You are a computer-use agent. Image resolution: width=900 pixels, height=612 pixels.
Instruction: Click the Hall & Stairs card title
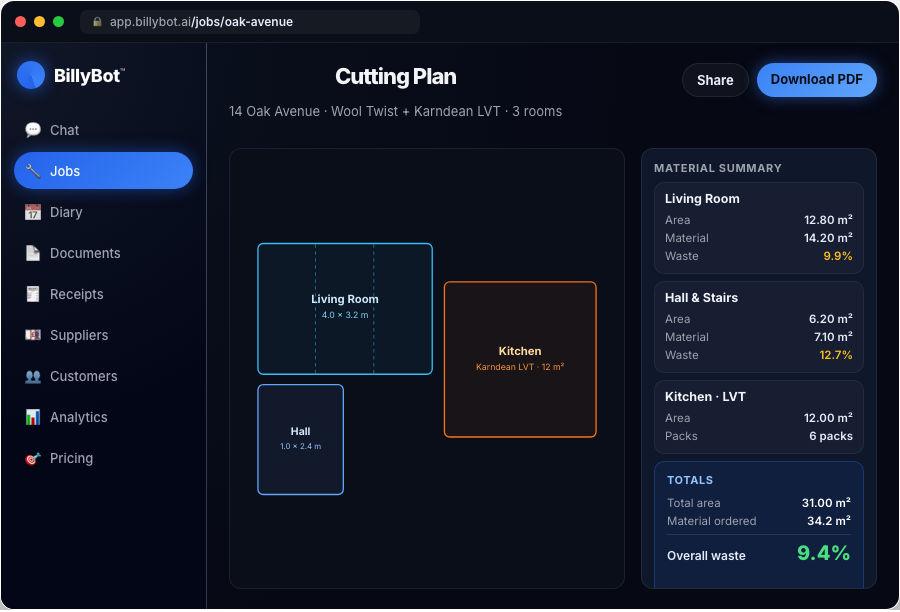[x=701, y=297]
